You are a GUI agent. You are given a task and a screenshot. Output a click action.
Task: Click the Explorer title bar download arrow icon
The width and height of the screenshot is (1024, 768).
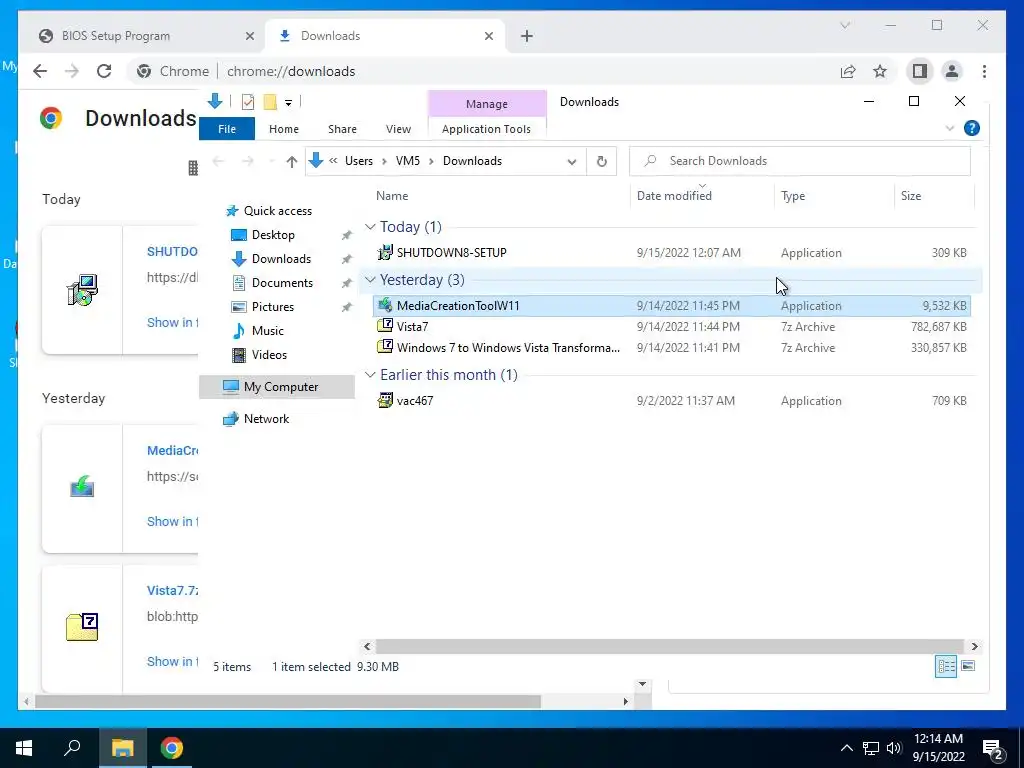click(x=214, y=101)
